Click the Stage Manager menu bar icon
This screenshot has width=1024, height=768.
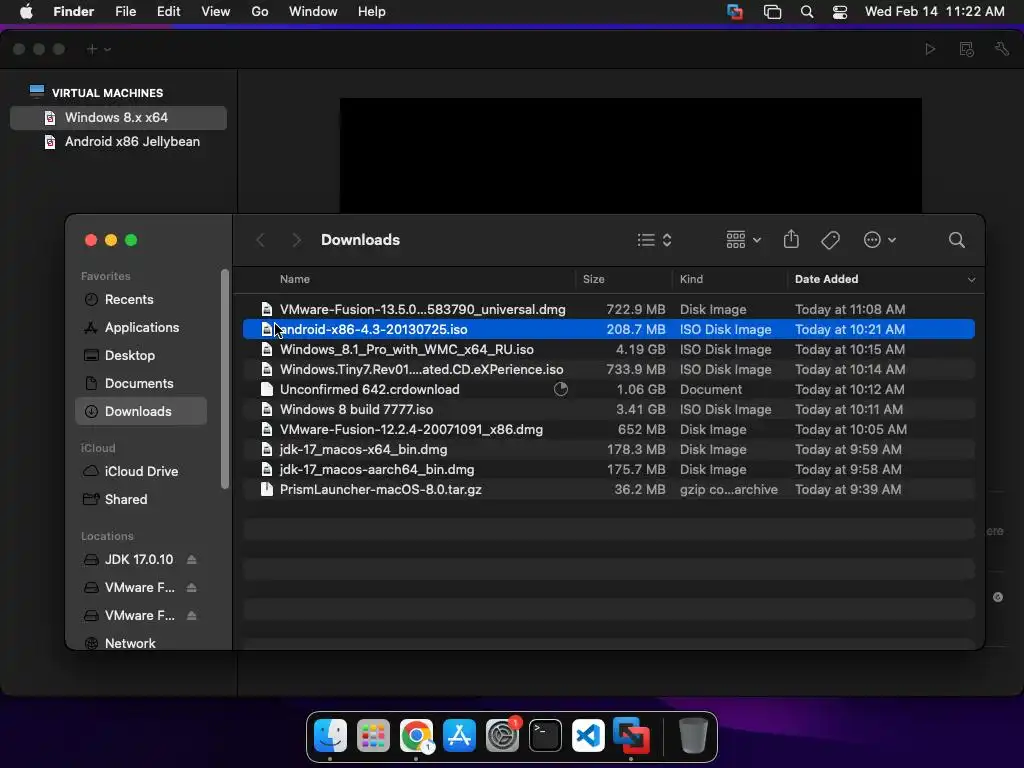(772, 12)
